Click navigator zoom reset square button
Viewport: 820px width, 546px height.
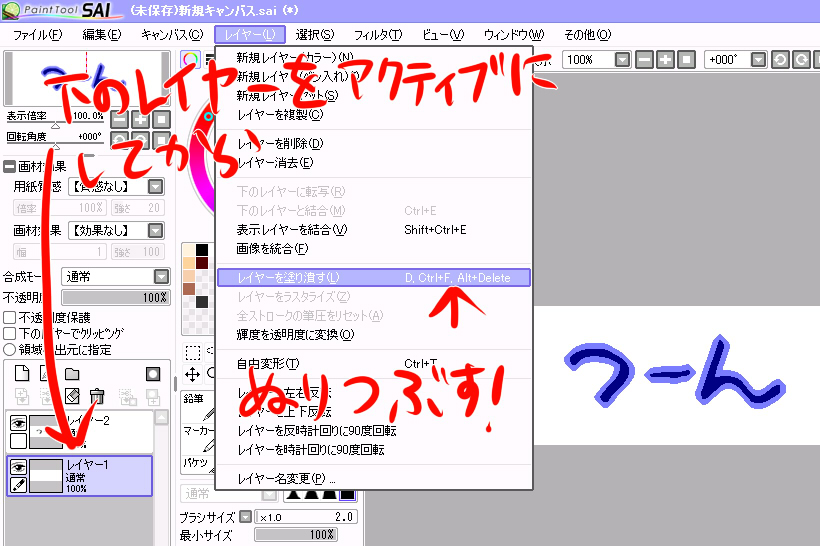161,120
